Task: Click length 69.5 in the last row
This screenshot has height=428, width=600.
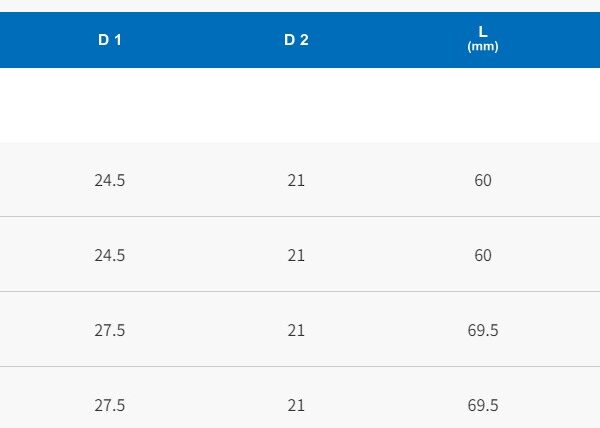Action: pos(483,405)
